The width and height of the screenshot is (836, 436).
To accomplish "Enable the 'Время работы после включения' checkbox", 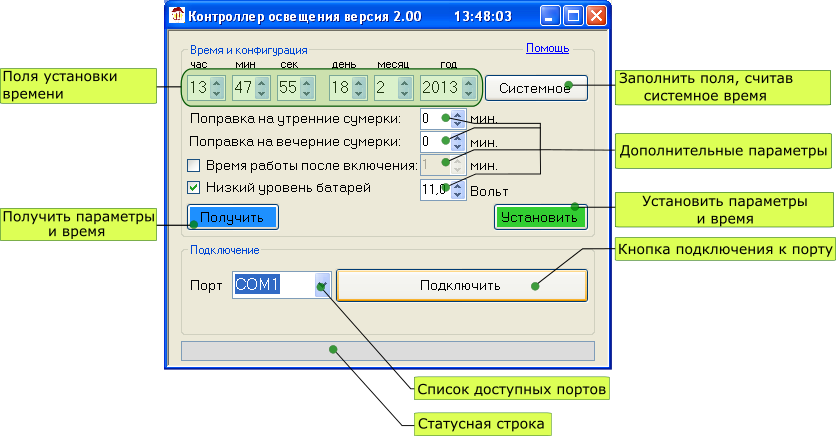I will coord(195,165).
